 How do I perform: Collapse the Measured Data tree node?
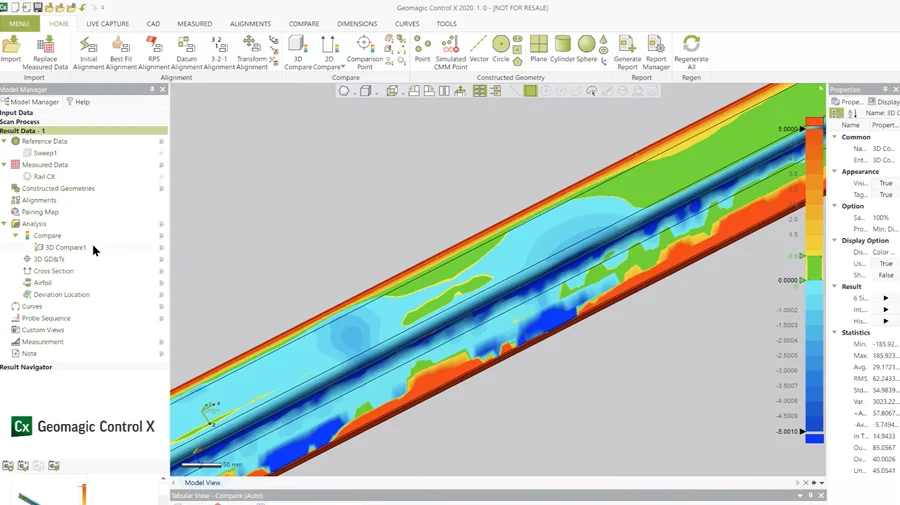click(x=5, y=165)
